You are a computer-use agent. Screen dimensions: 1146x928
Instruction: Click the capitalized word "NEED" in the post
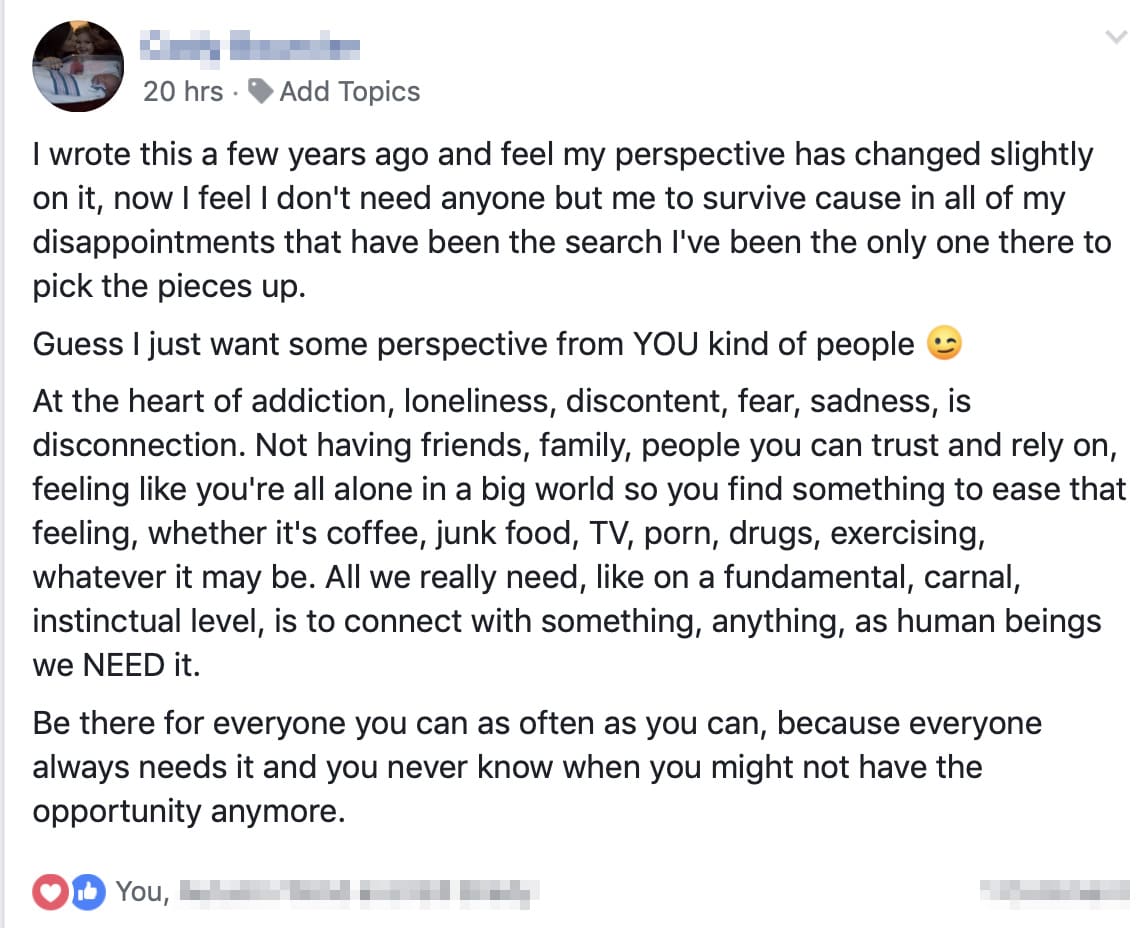pyautogui.click(x=124, y=666)
